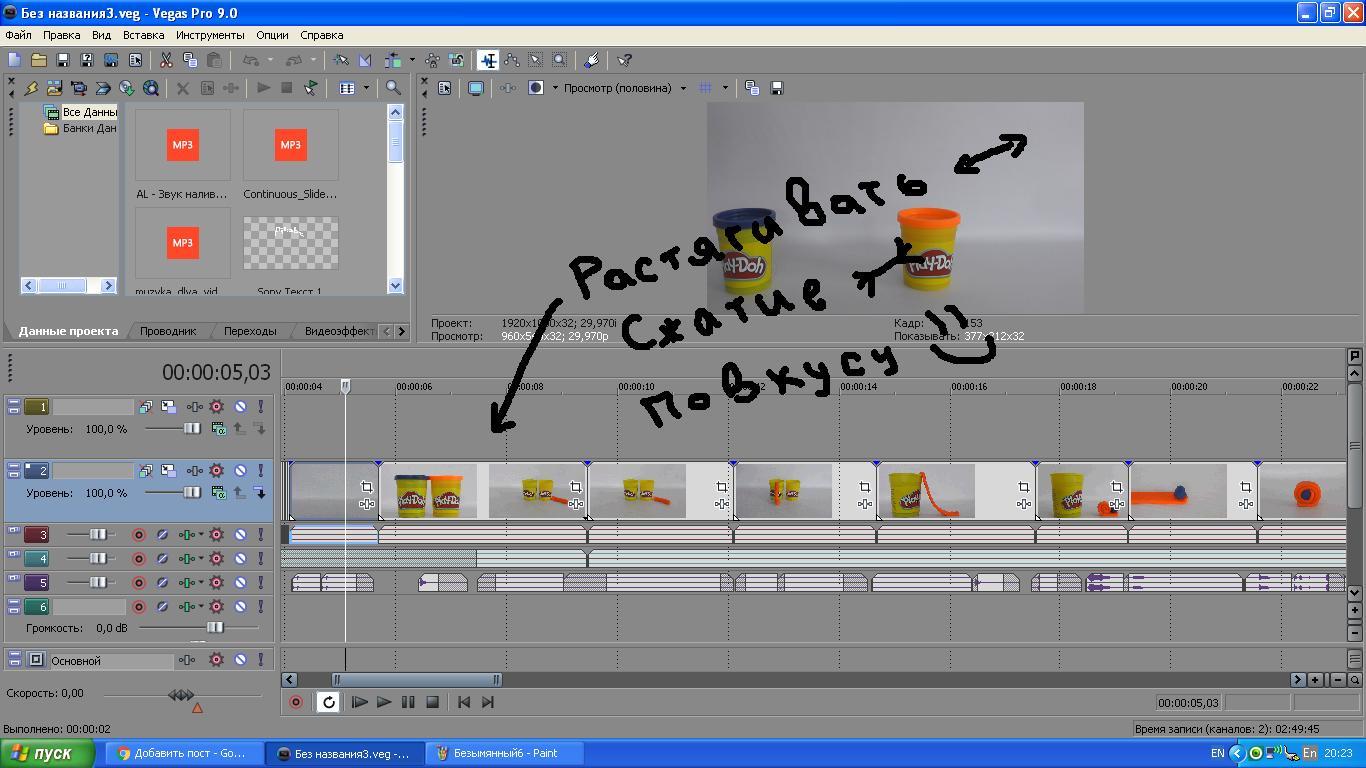Open Track FX dropdown on audio track 3

201,535
